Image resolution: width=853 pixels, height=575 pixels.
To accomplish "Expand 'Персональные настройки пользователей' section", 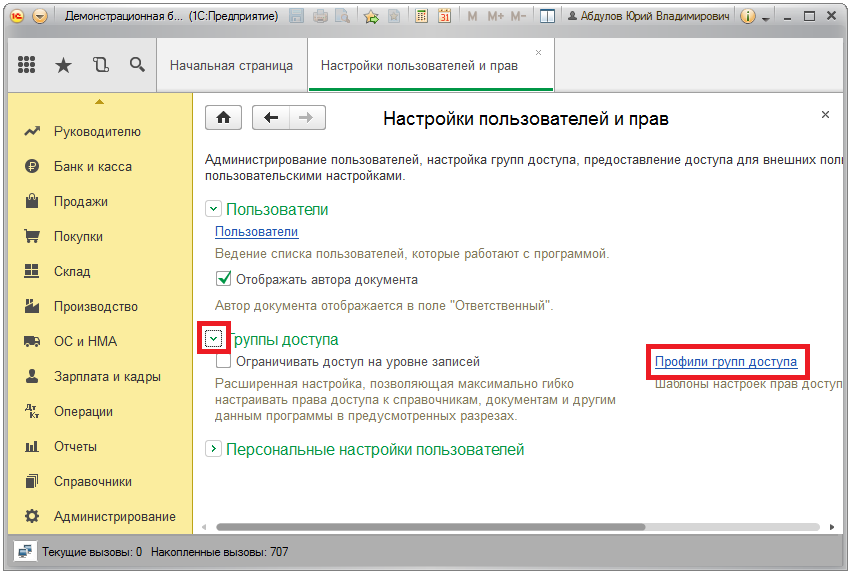I will click(213, 450).
